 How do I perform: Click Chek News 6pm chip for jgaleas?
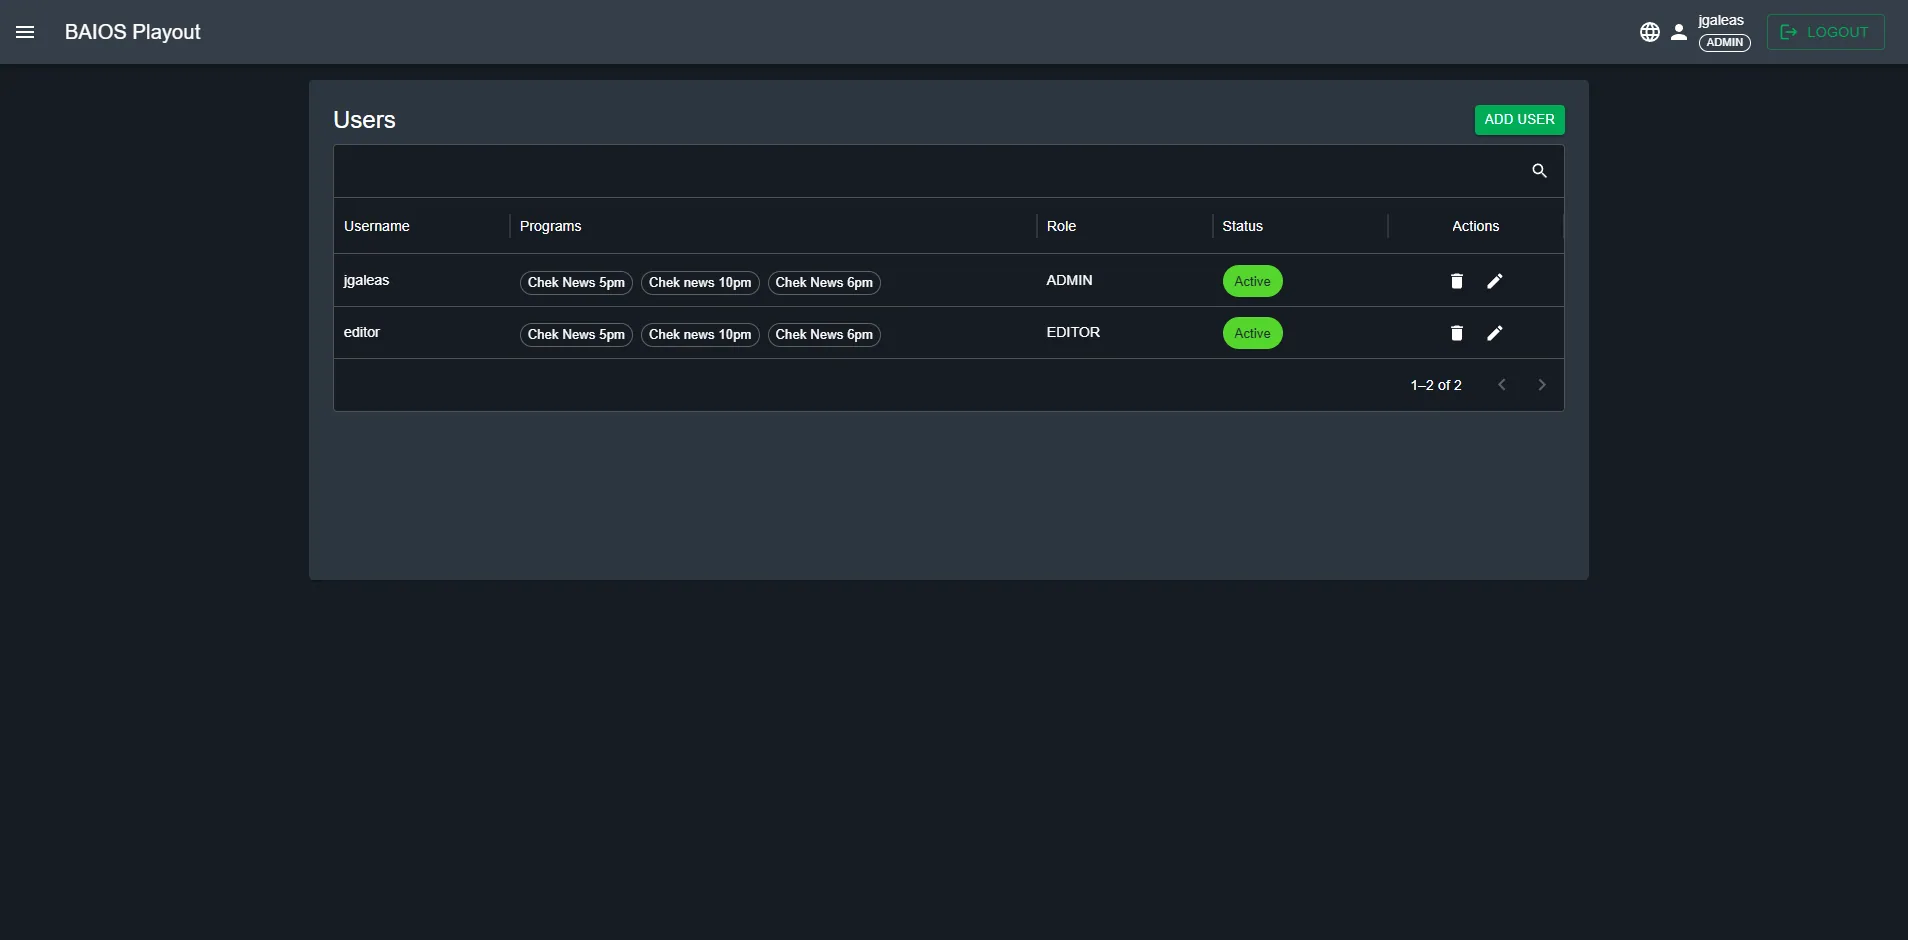(x=824, y=283)
